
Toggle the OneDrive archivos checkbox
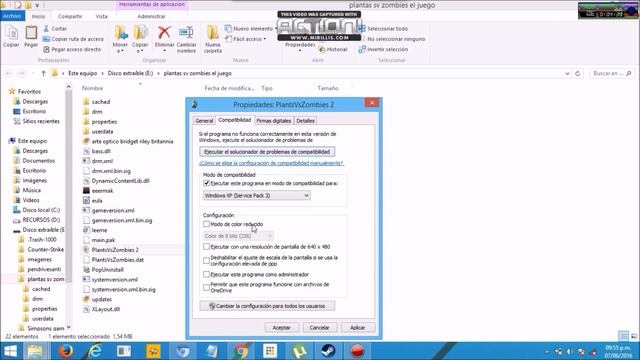(x=206, y=287)
